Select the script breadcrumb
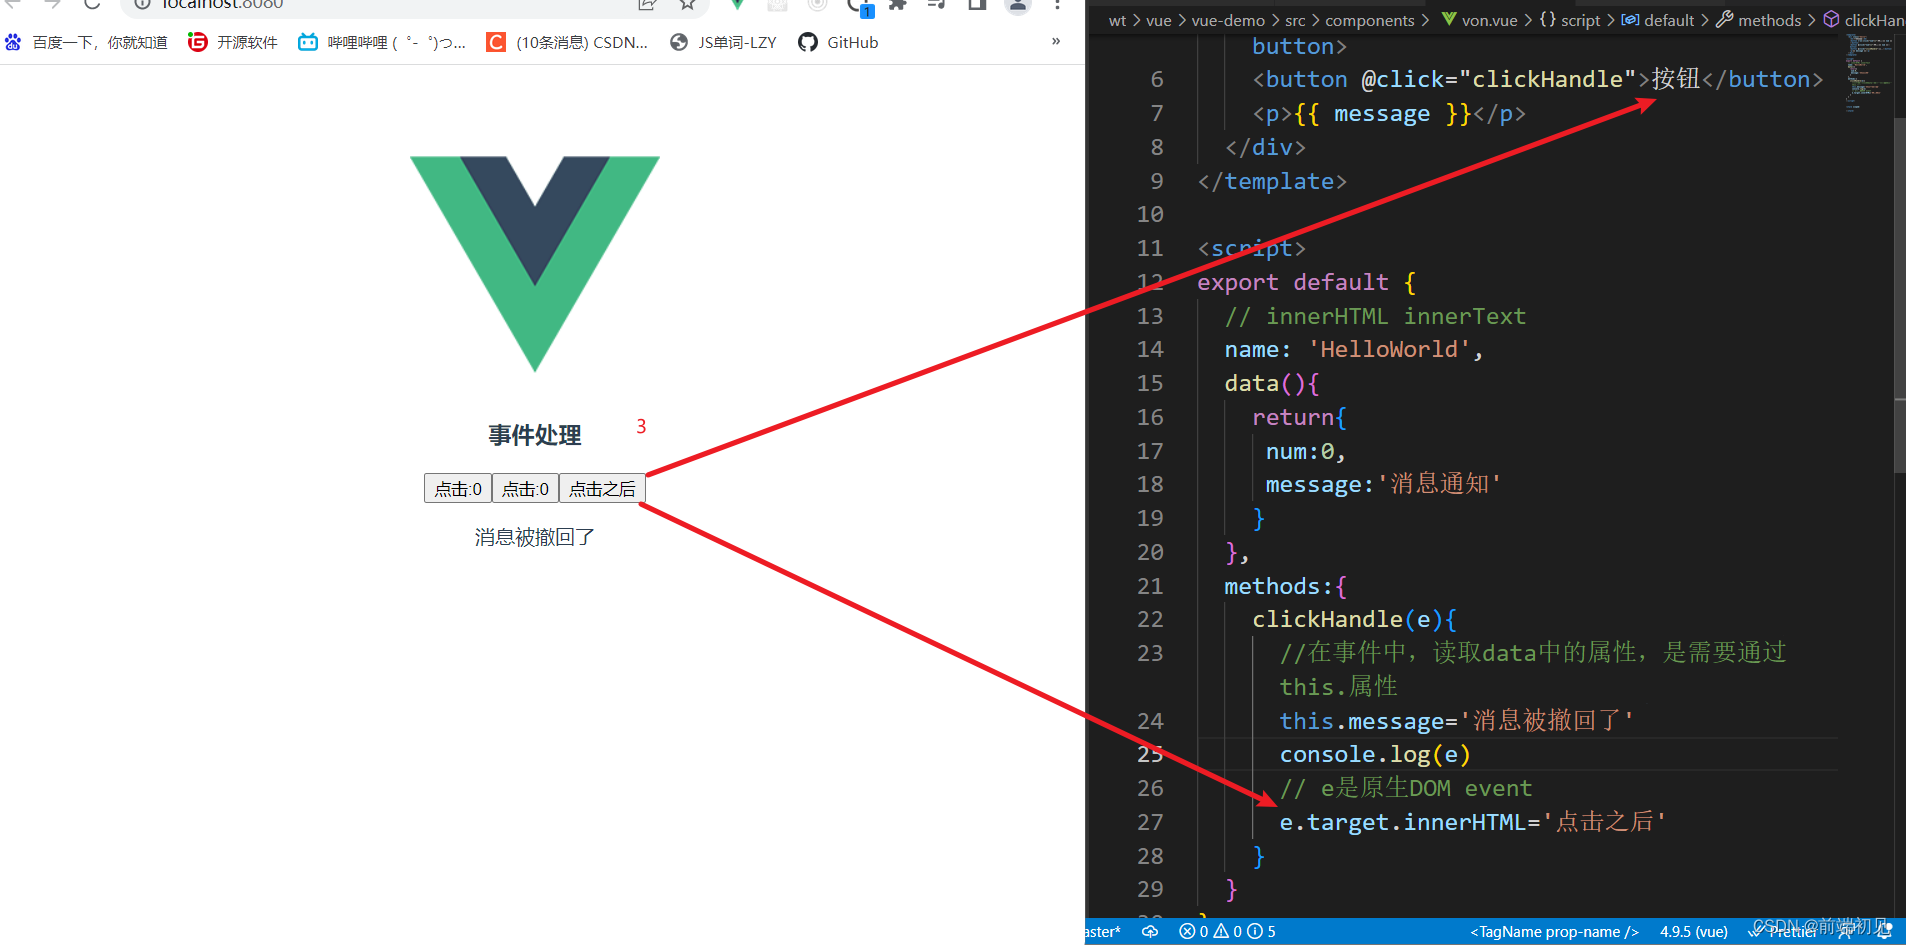The height and width of the screenshot is (945, 1906). [x=1580, y=20]
